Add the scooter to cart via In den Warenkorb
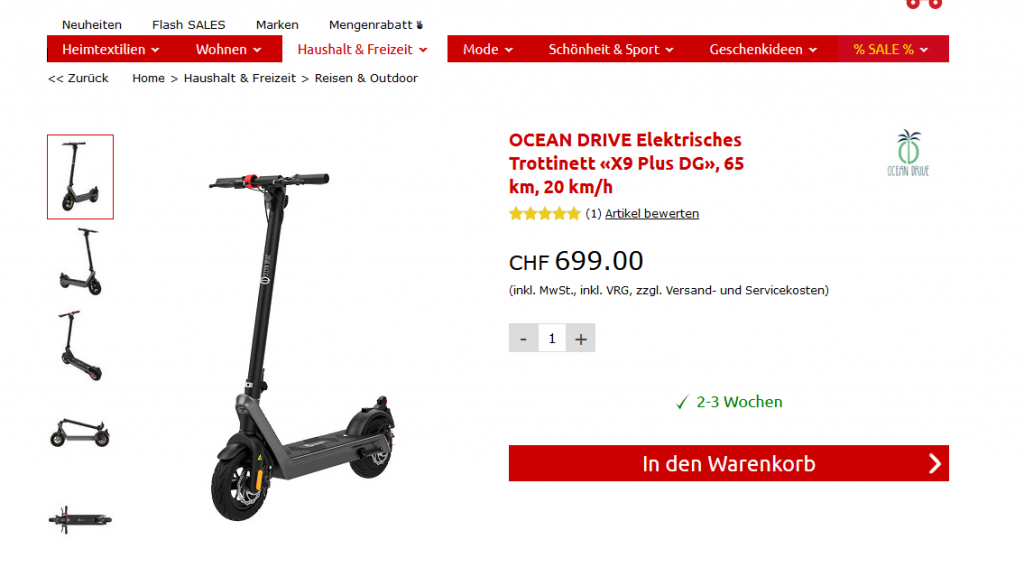This screenshot has width=1024, height=586. pyautogui.click(x=729, y=463)
